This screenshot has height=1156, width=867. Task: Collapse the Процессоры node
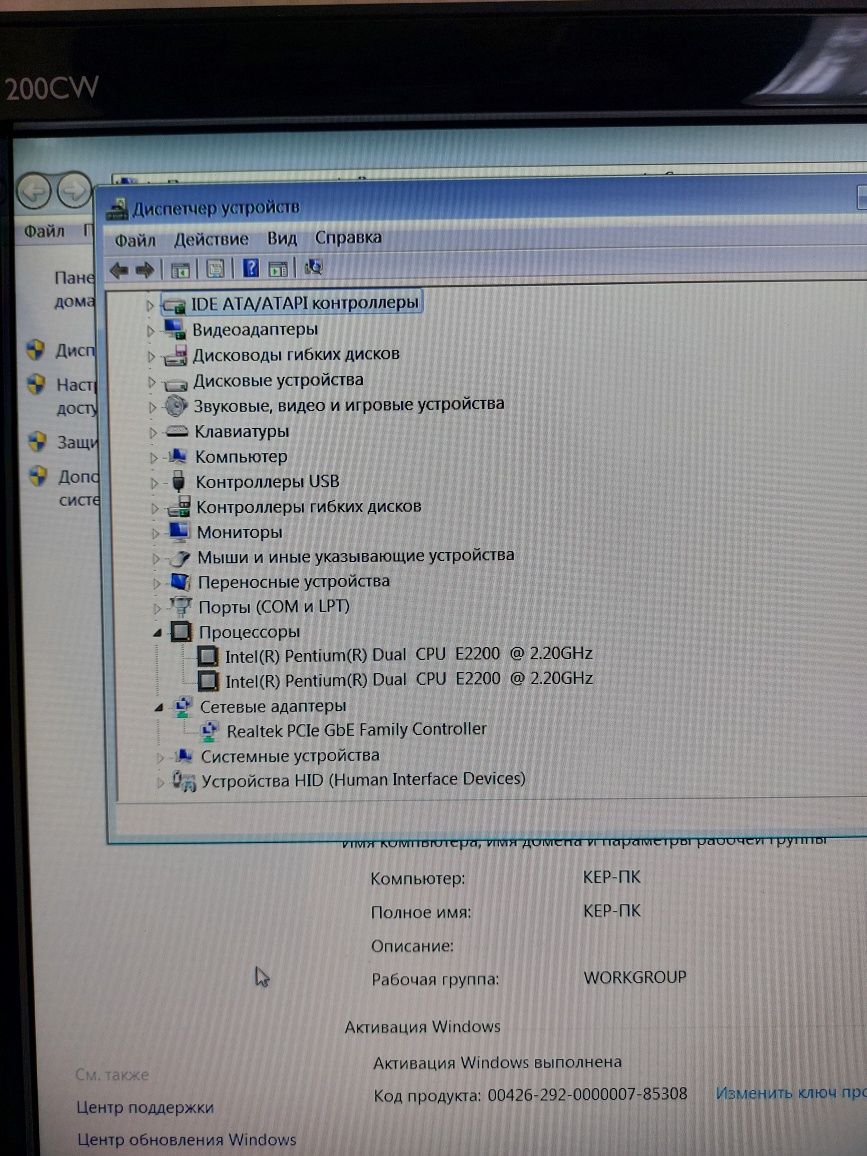pos(157,633)
